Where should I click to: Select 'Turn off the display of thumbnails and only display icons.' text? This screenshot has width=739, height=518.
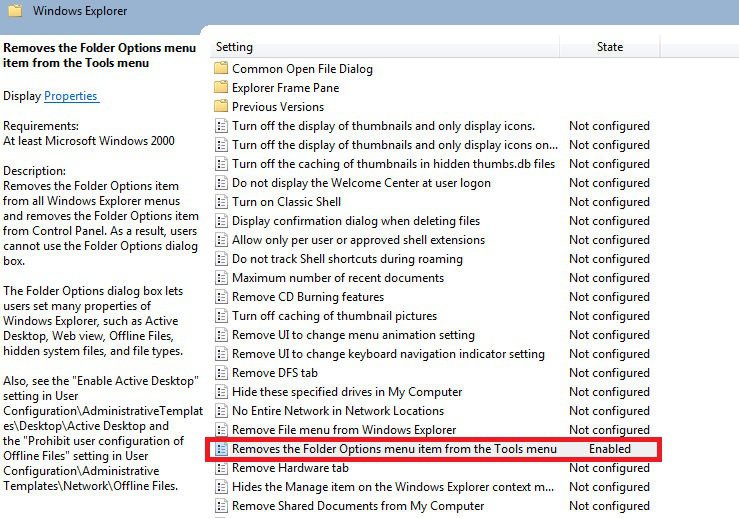pos(383,126)
